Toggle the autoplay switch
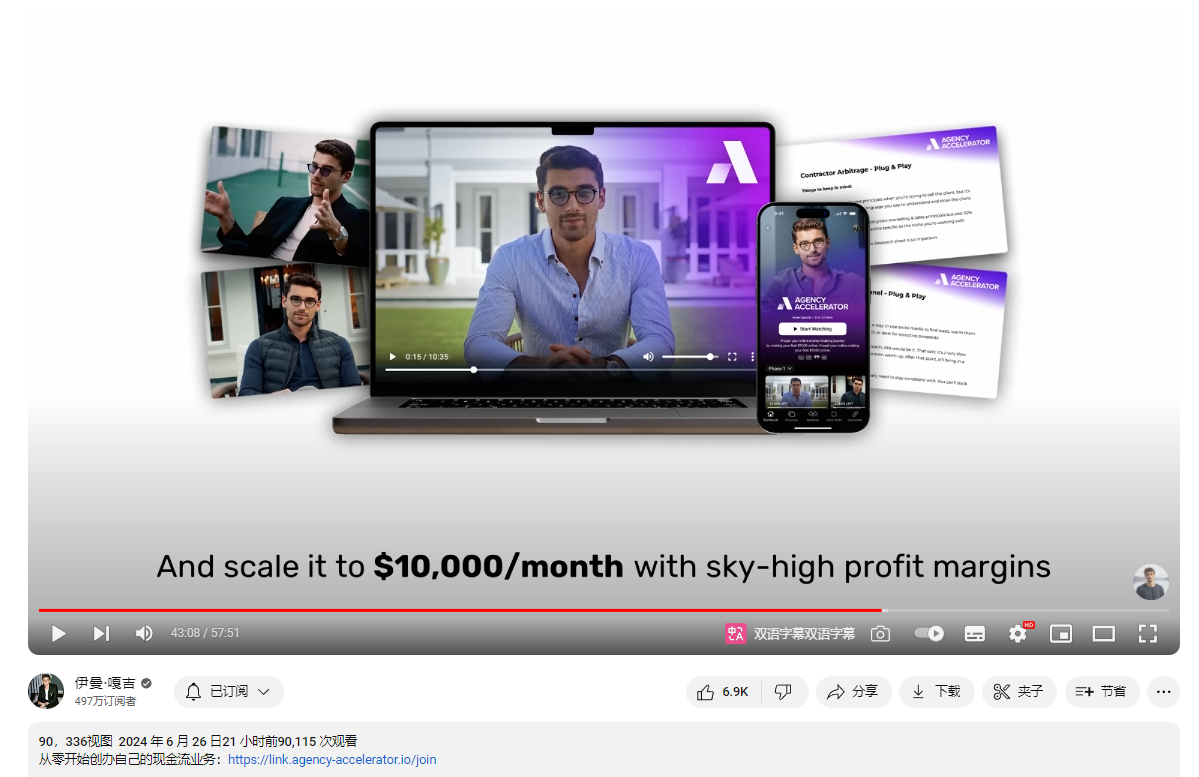 click(x=929, y=633)
